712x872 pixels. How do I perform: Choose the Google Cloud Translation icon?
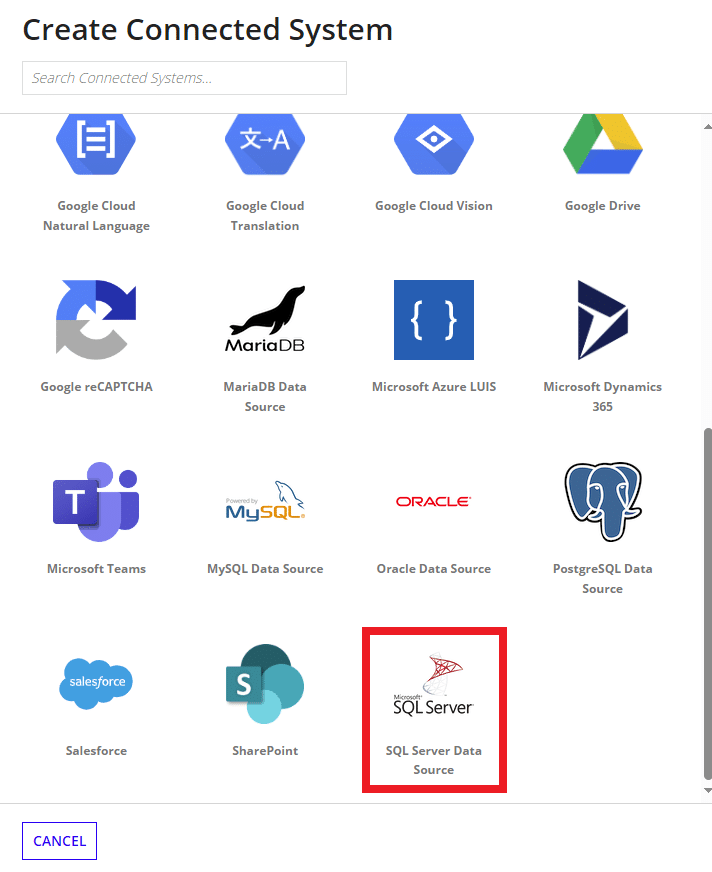[265, 145]
